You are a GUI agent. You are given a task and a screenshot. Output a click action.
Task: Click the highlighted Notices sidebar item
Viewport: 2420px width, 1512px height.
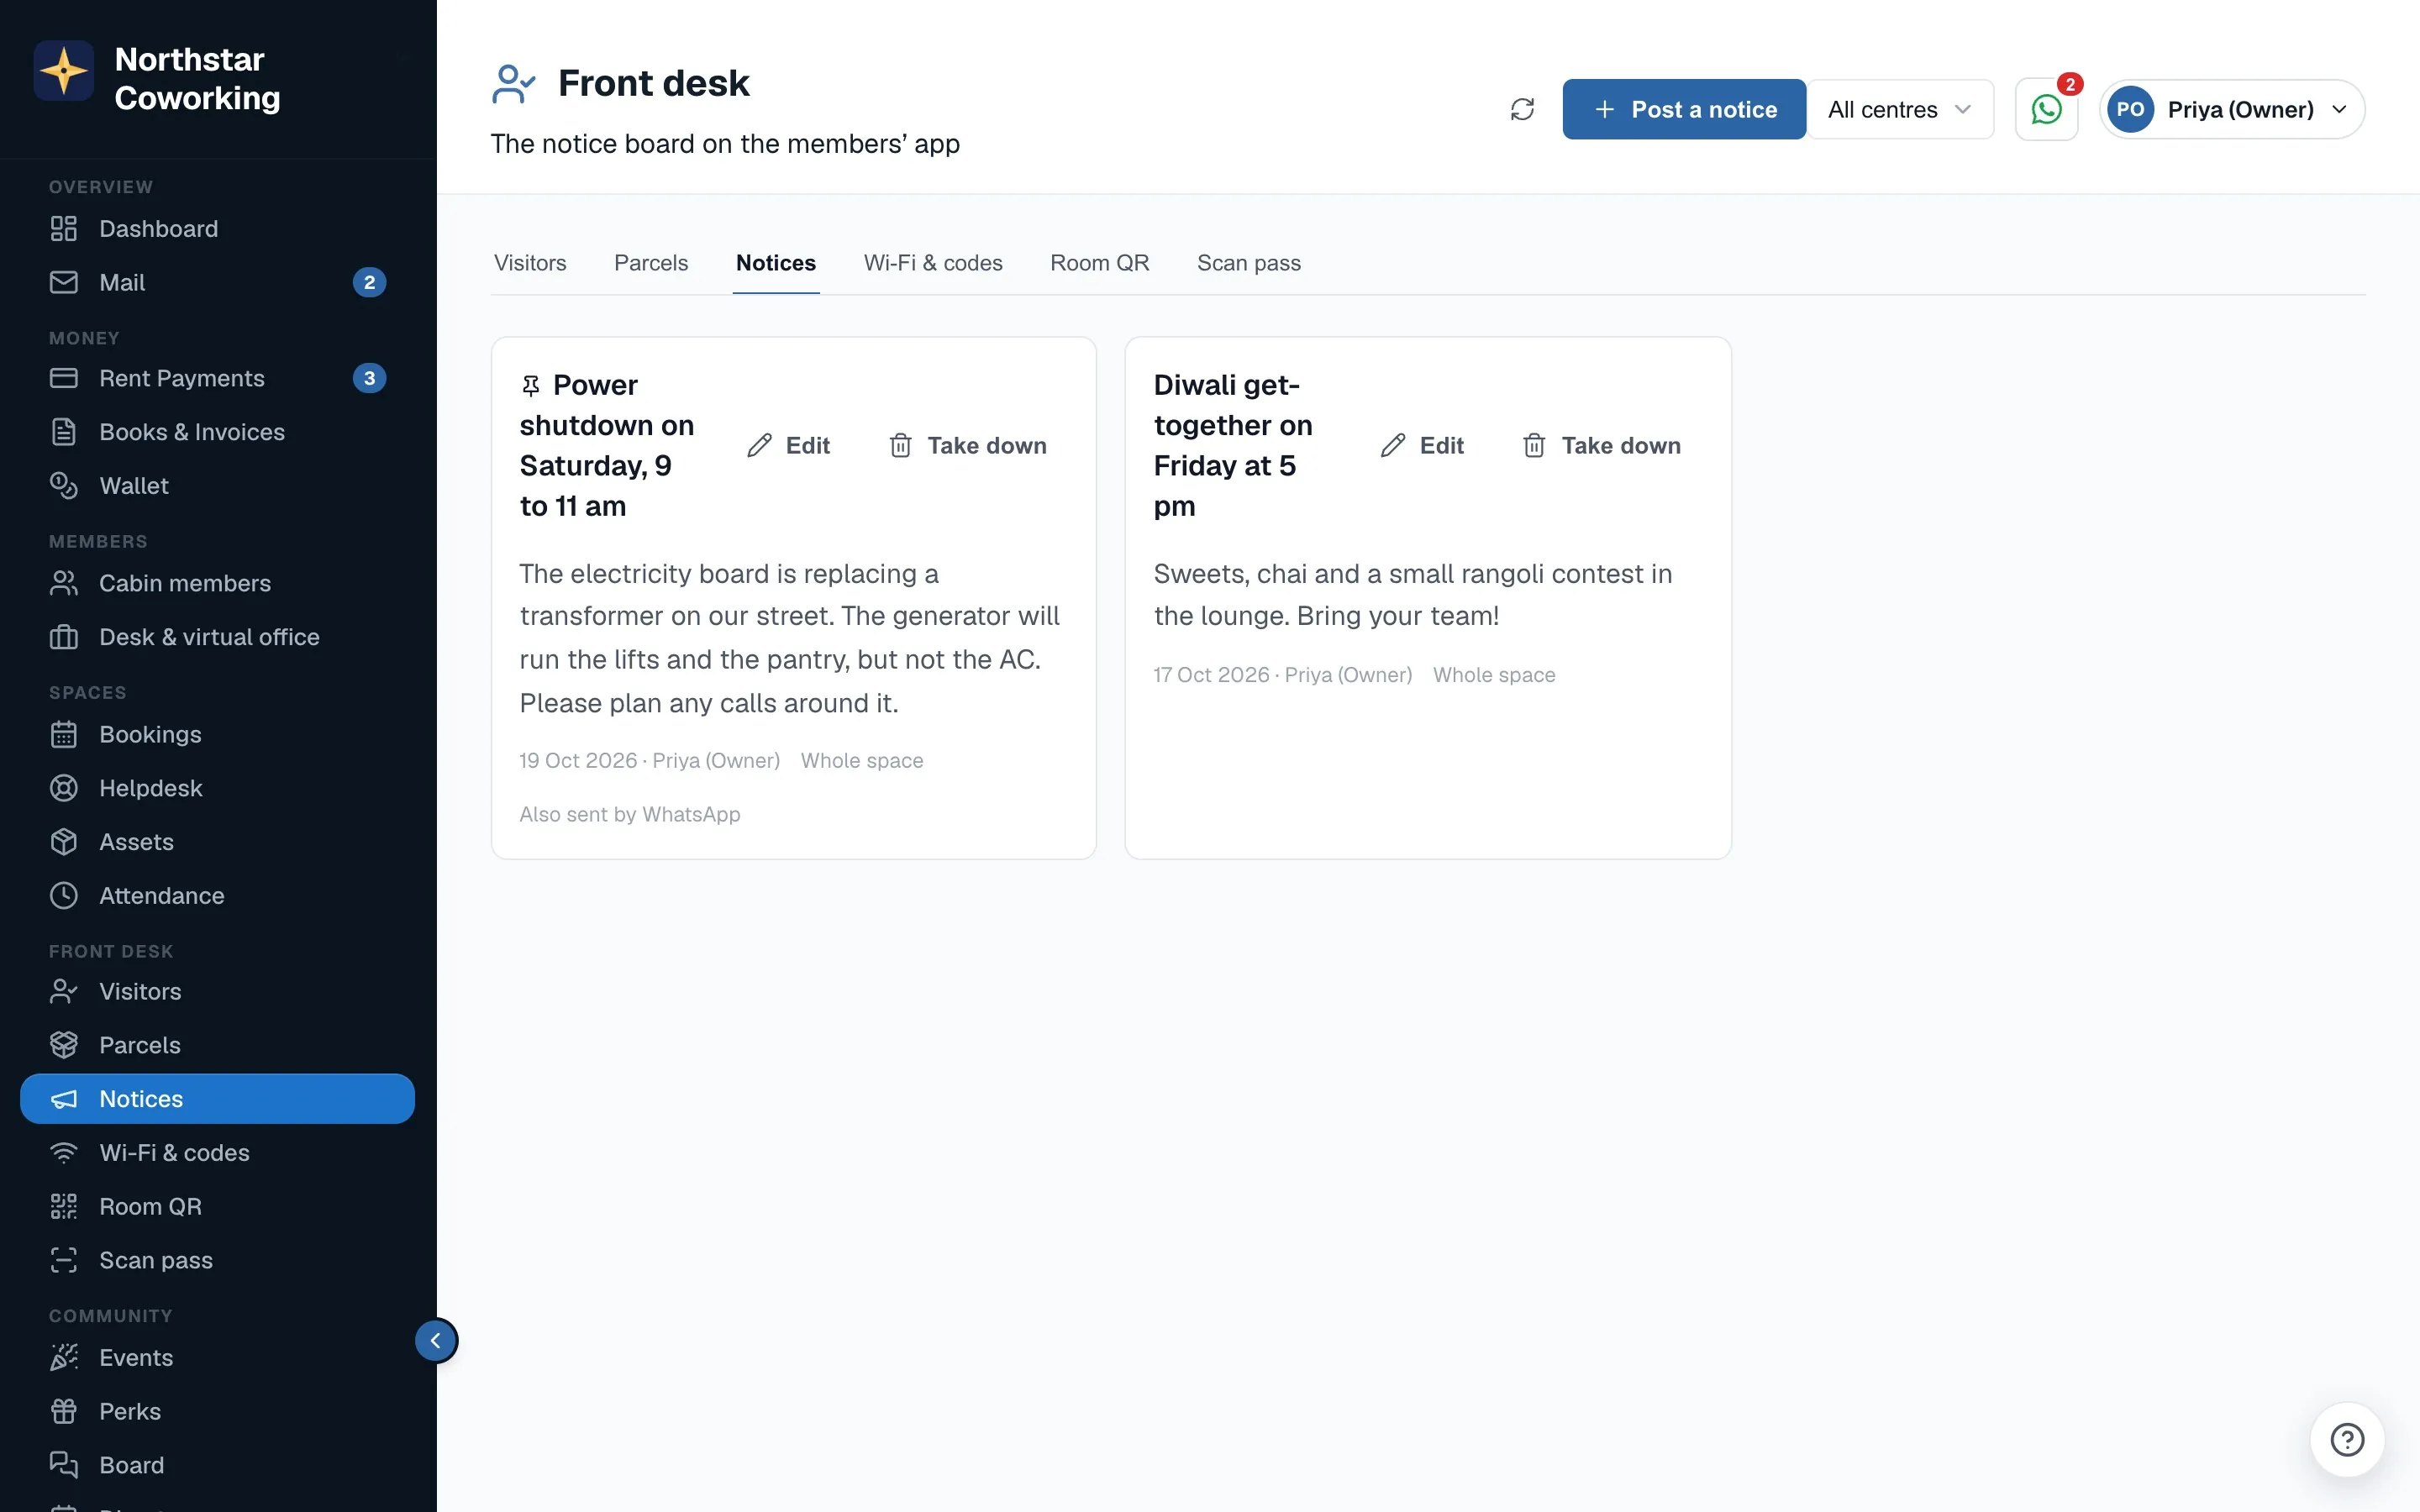click(x=217, y=1099)
